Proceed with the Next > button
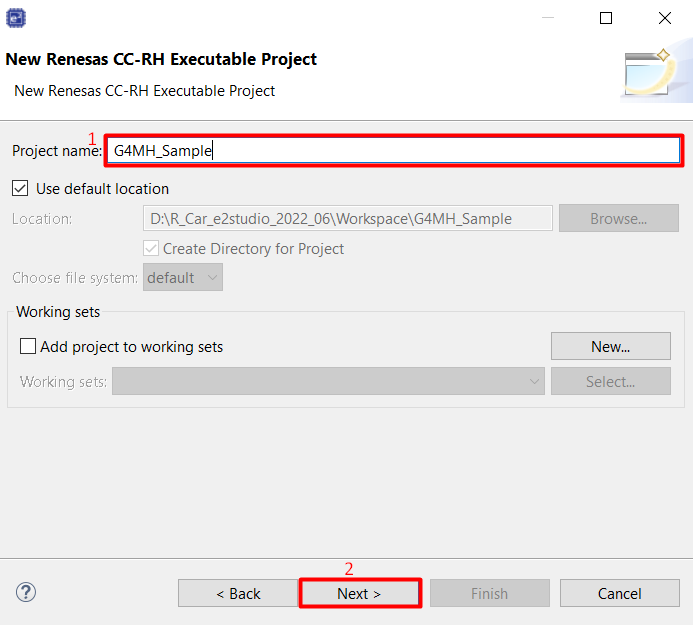The height and width of the screenshot is (625, 693). (x=359, y=593)
